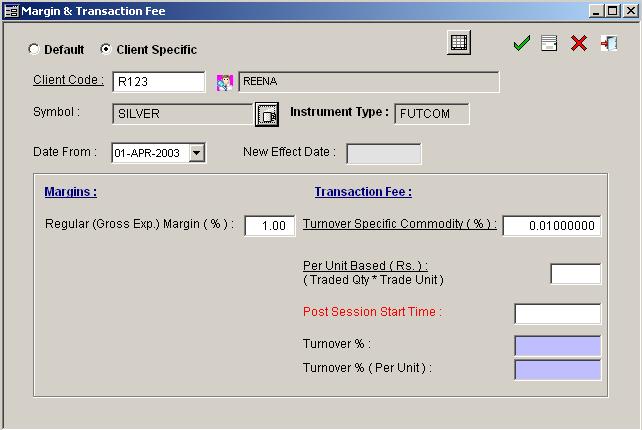The height and width of the screenshot is (430, 642).
Task: Select the Default radio button
Action: (x=34, y=49)
